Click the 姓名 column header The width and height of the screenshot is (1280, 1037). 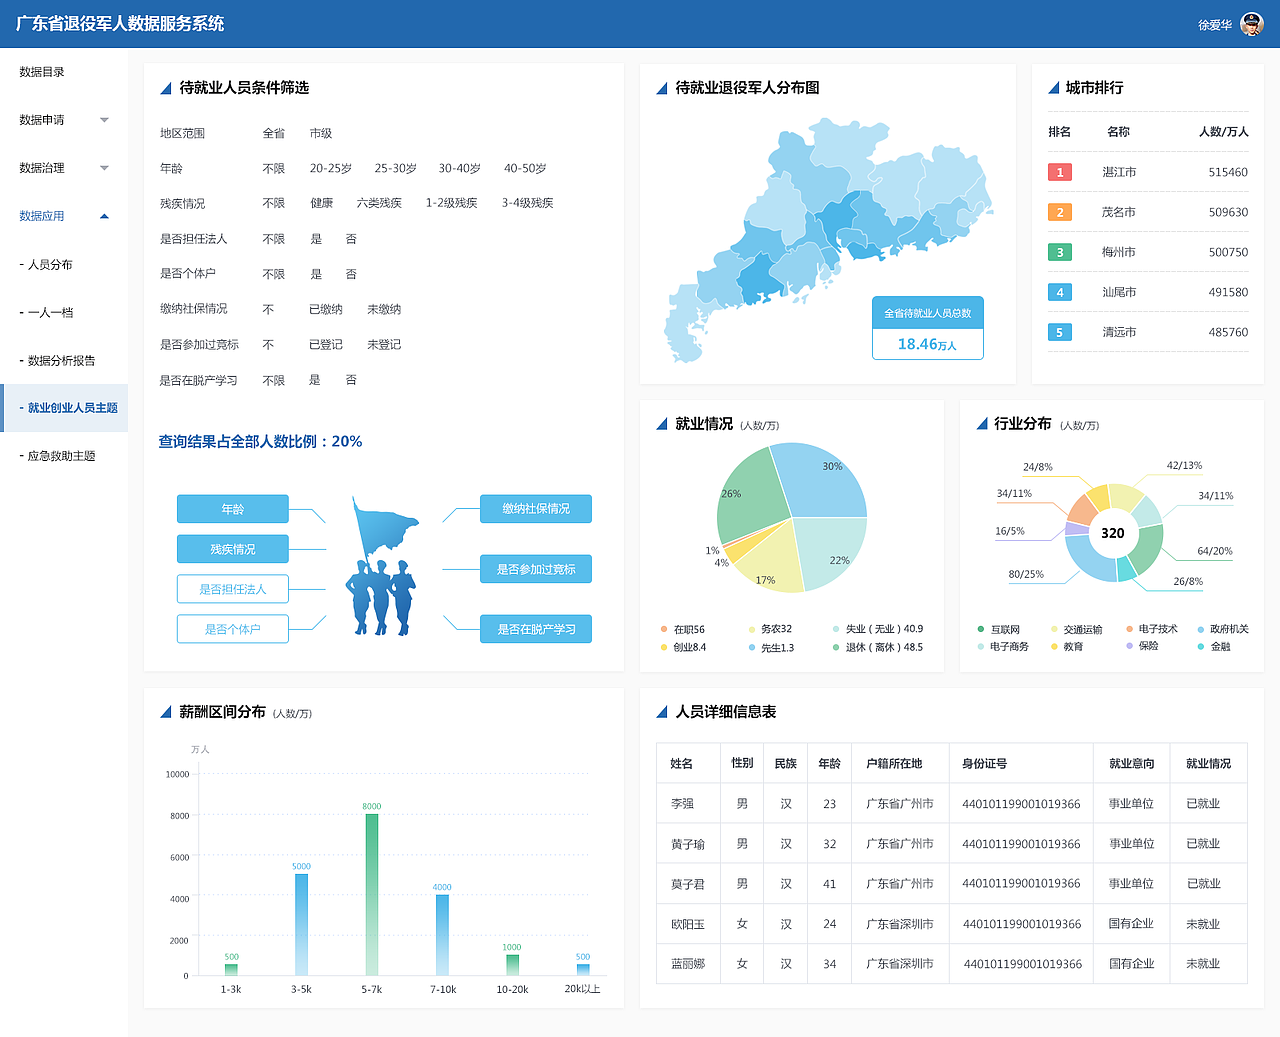pos(682,763)
